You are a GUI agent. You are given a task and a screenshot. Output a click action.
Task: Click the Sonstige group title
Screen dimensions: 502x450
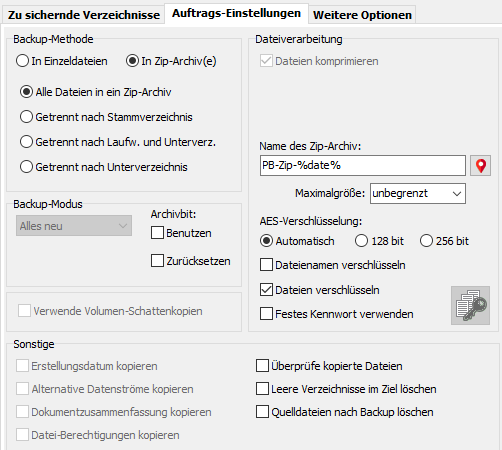click(34, 344)
